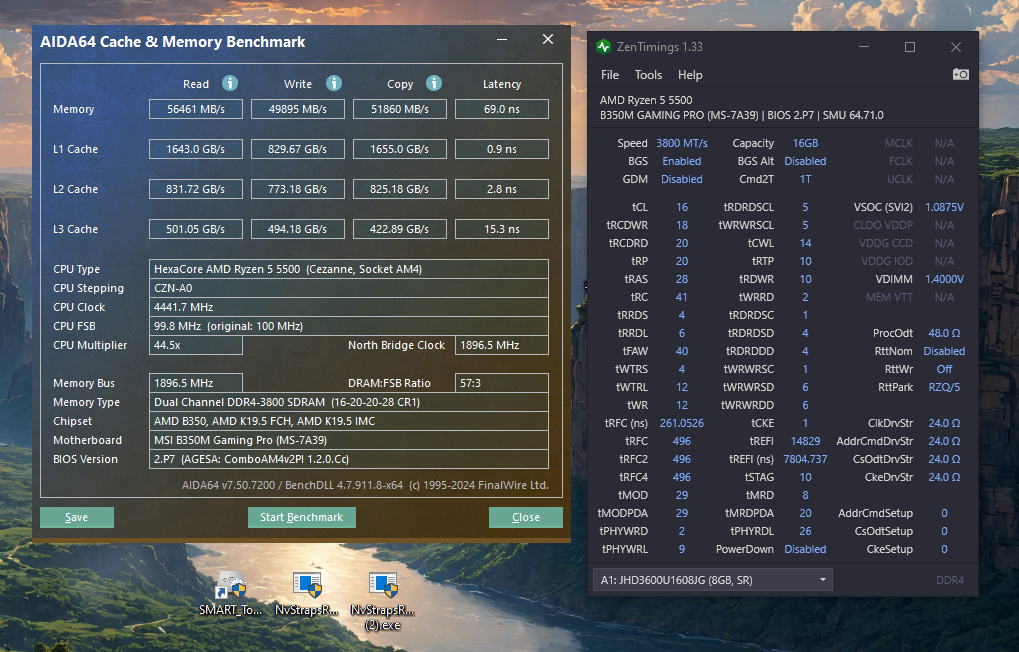Close the AIDA64 window with X
The width and height of the screenshot is (1019, 652).
tap(548, 40)
